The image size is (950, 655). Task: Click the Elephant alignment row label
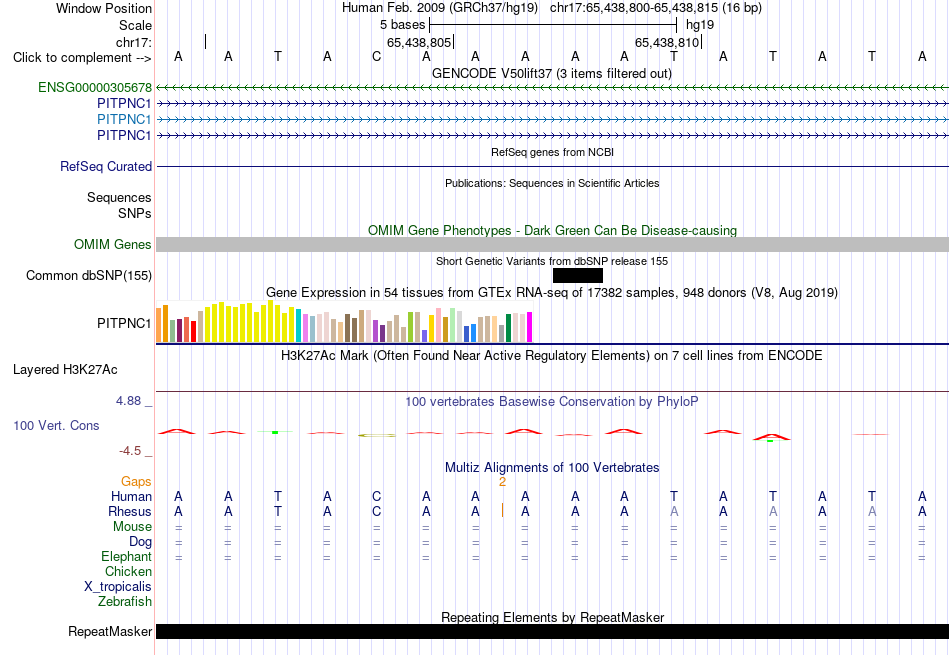pyautogui.click(x=126, y=556)
